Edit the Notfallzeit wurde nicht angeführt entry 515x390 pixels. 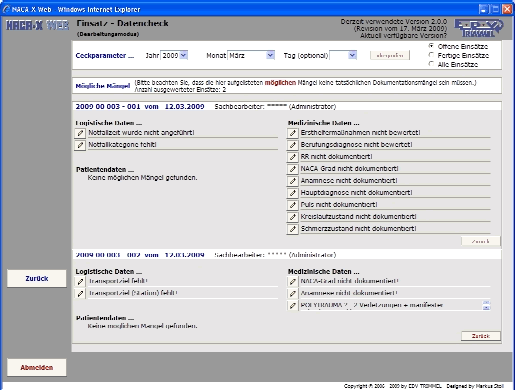pos(80,133)
